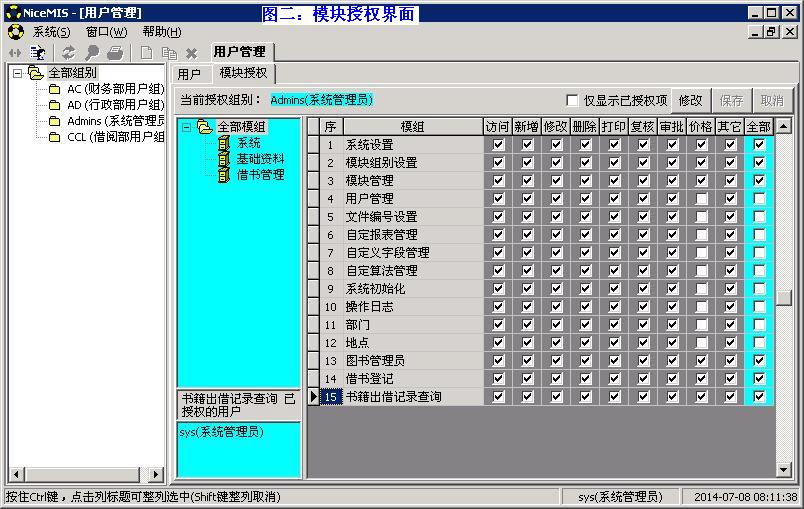Click the 价格 column header

coord(701,127)
